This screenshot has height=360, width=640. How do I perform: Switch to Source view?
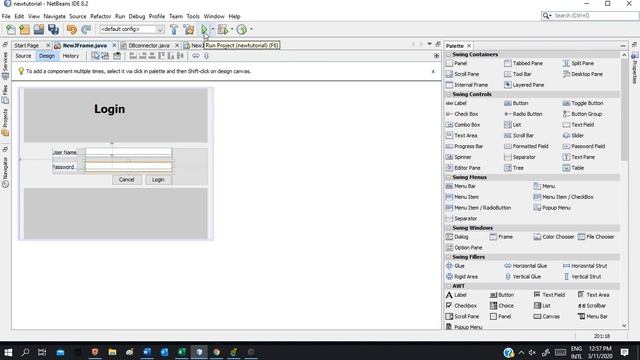point(23,56)
